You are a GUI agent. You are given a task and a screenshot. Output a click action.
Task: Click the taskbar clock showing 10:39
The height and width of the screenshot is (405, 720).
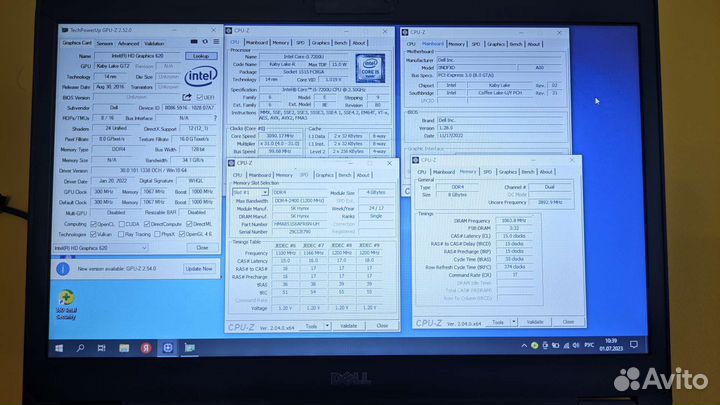pos(611,345)
